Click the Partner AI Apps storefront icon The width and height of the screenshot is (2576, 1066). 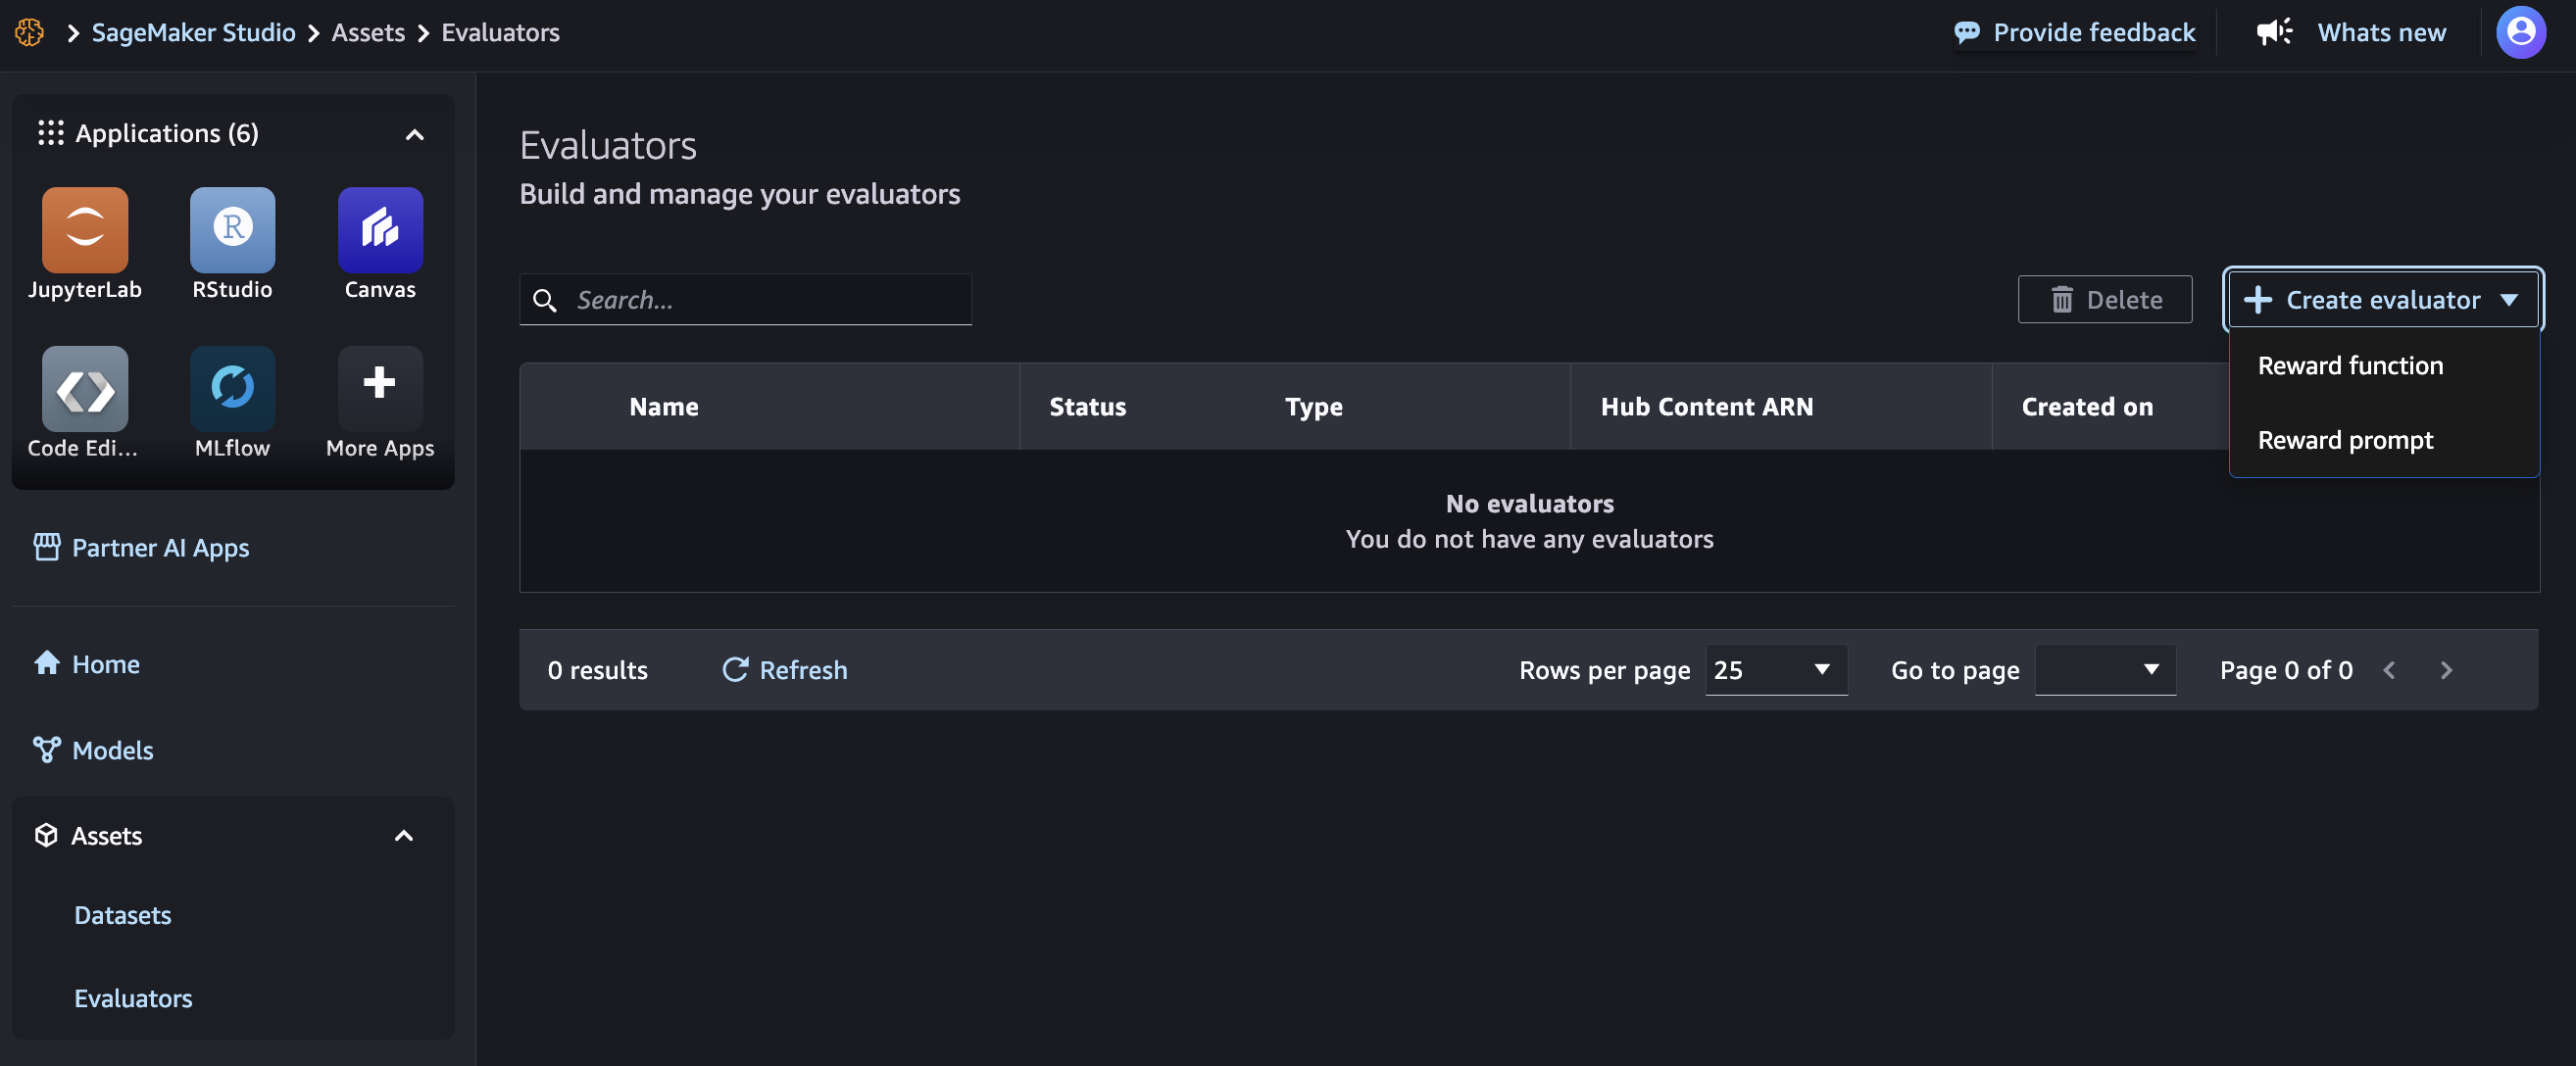tap(47, 547)
